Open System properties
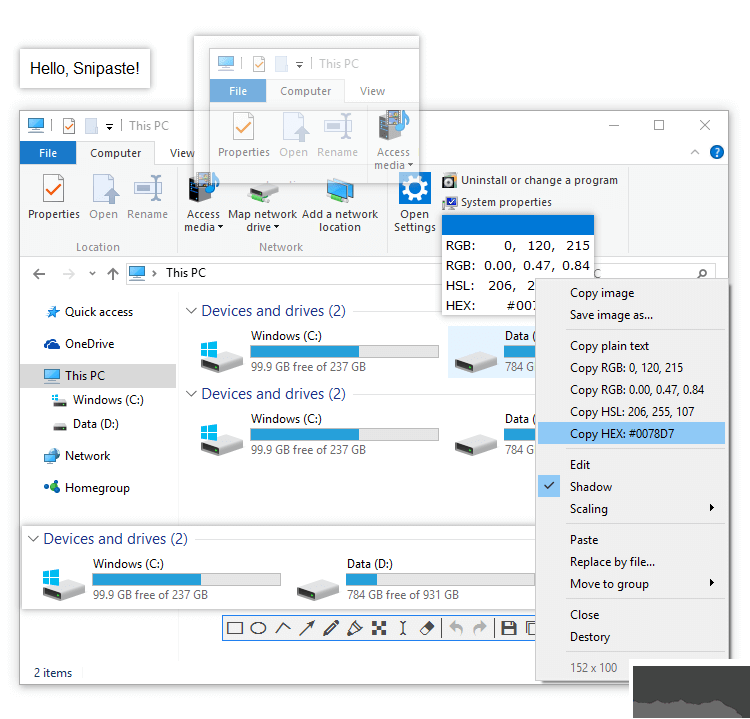This screenshot has height=719, width=750. 505,202
